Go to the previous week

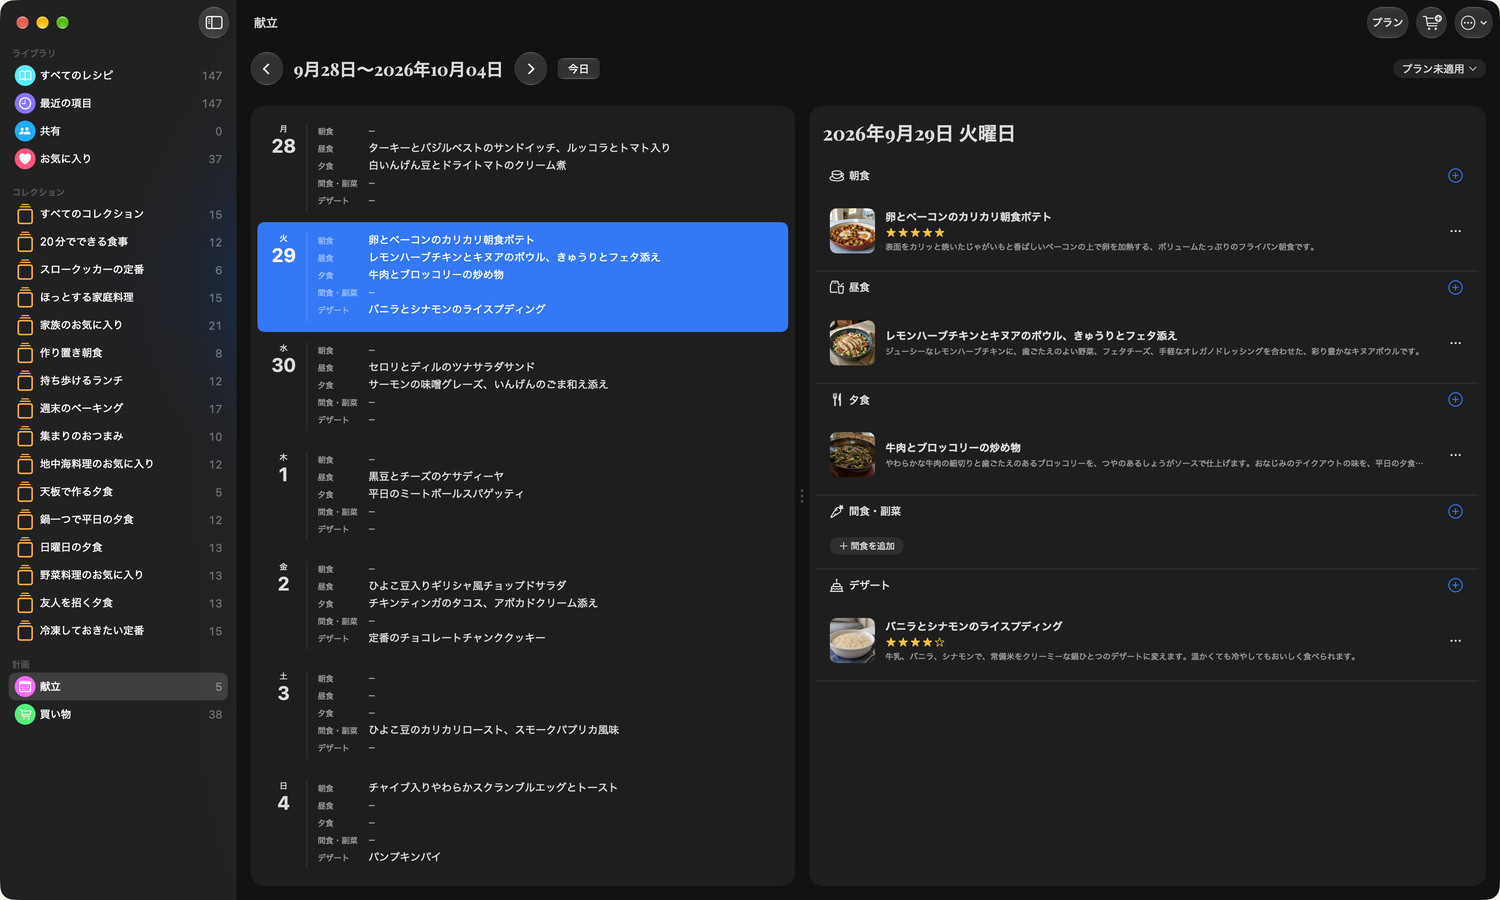coord(266,69)
